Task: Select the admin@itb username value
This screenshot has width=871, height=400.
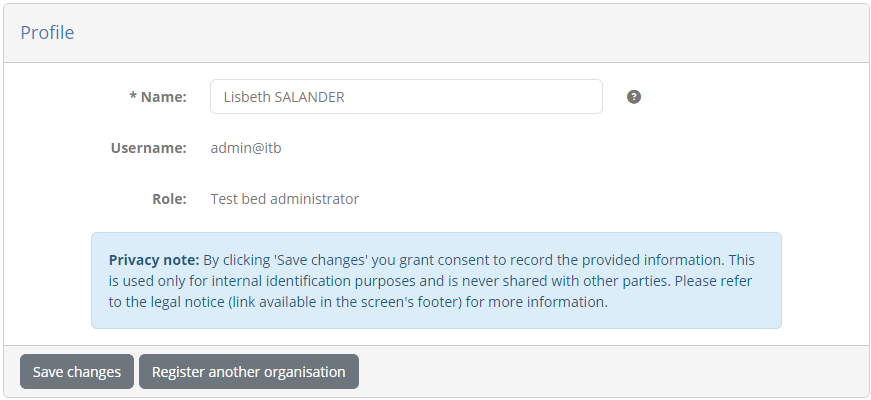Action: click(x=246, y=148)
